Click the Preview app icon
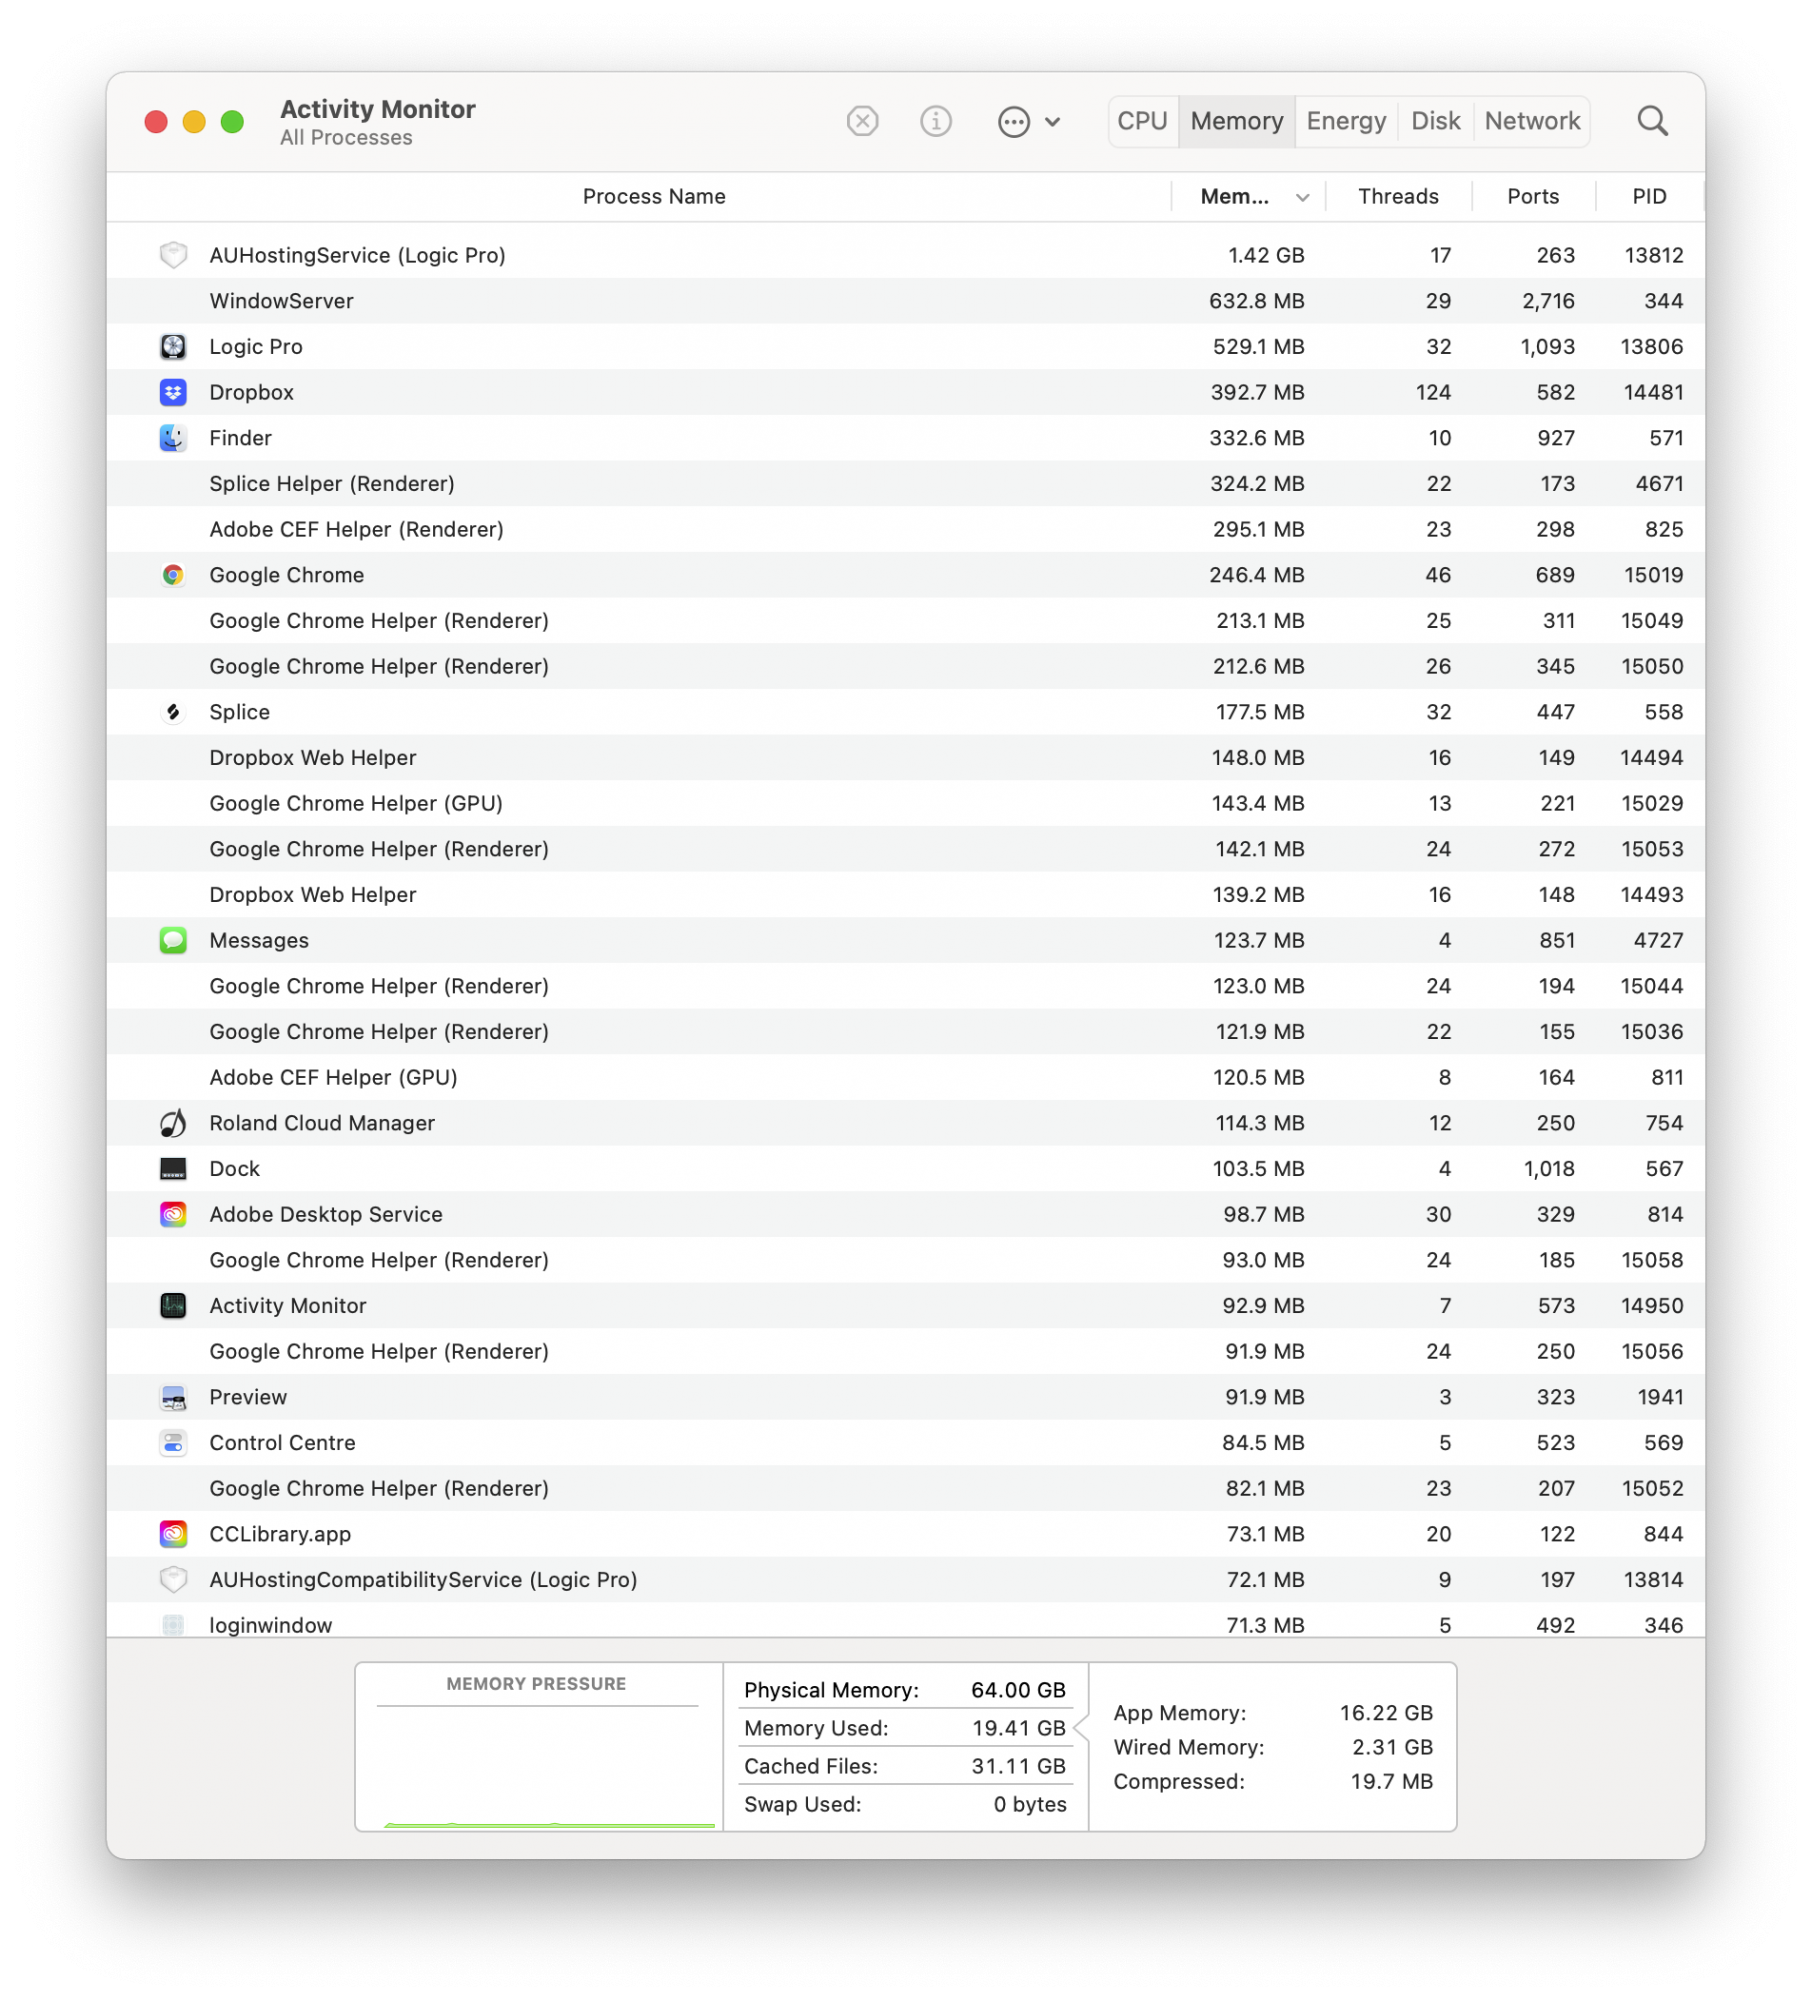The image size is (1812, 2000). (x=173, y=1397)
